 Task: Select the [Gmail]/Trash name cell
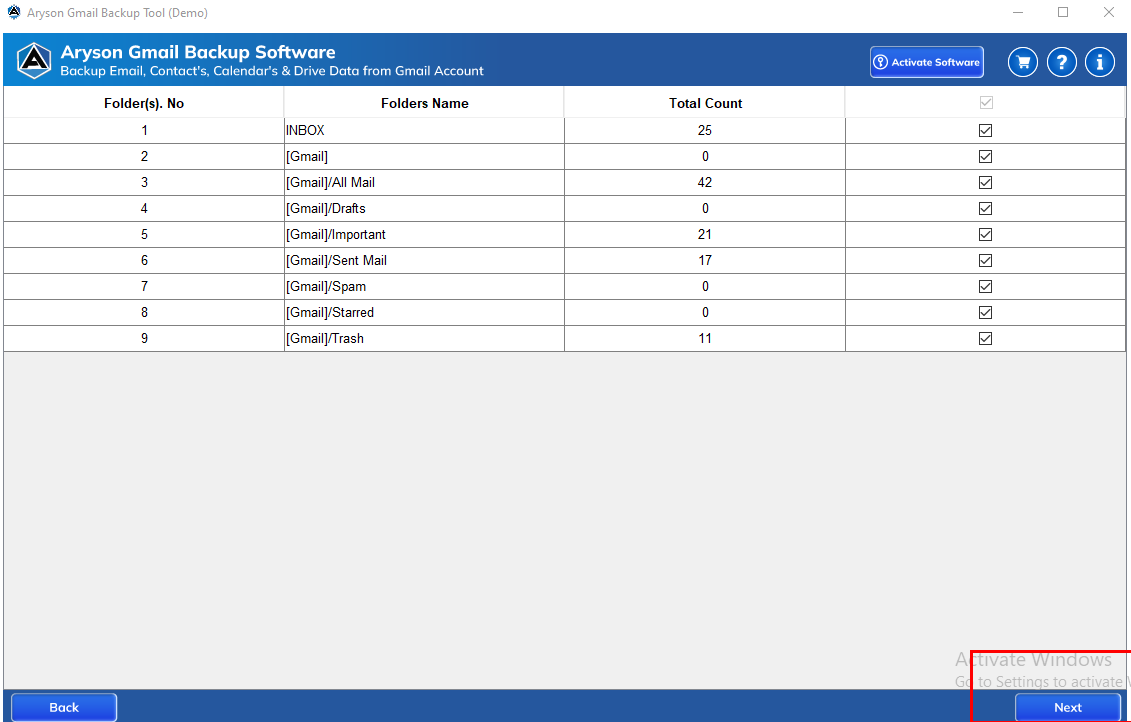tap(424, 338)
